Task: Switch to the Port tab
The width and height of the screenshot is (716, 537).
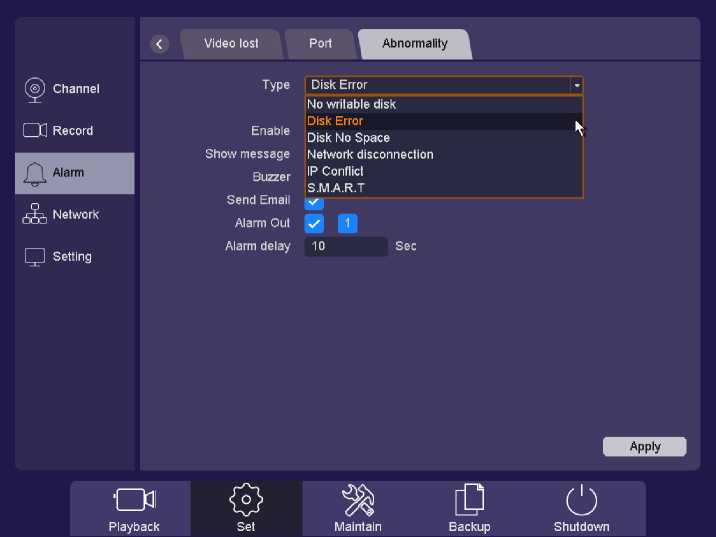Action: (x=320, y=44)
